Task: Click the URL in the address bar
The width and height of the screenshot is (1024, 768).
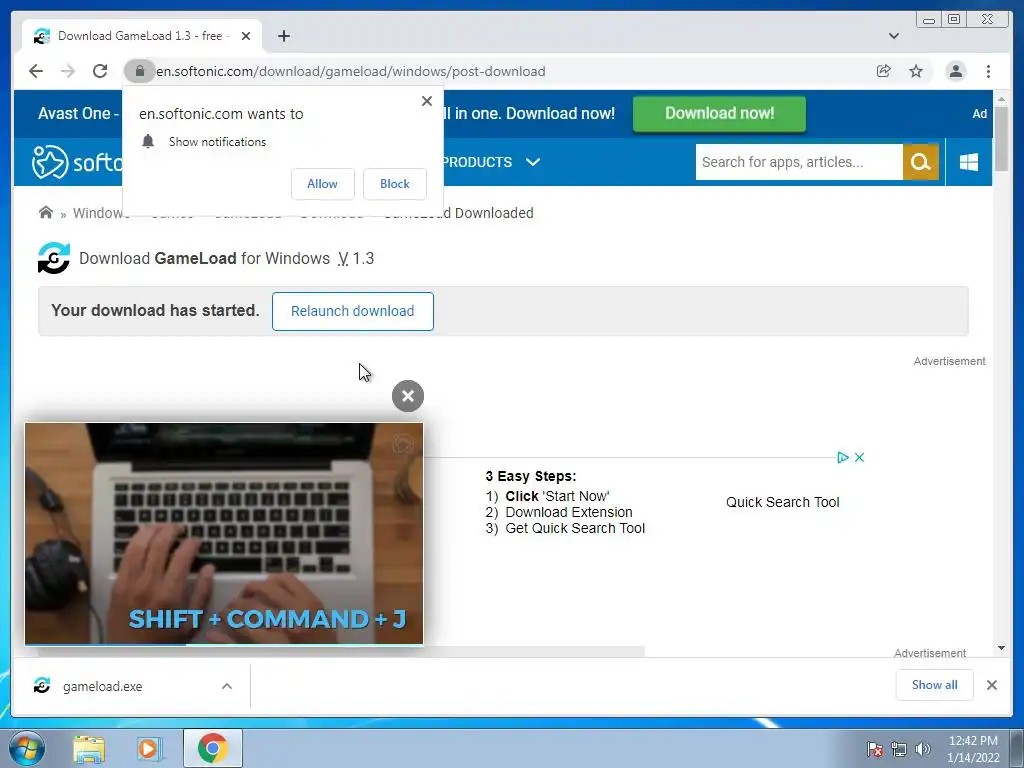Action: (x=351, y=71)
